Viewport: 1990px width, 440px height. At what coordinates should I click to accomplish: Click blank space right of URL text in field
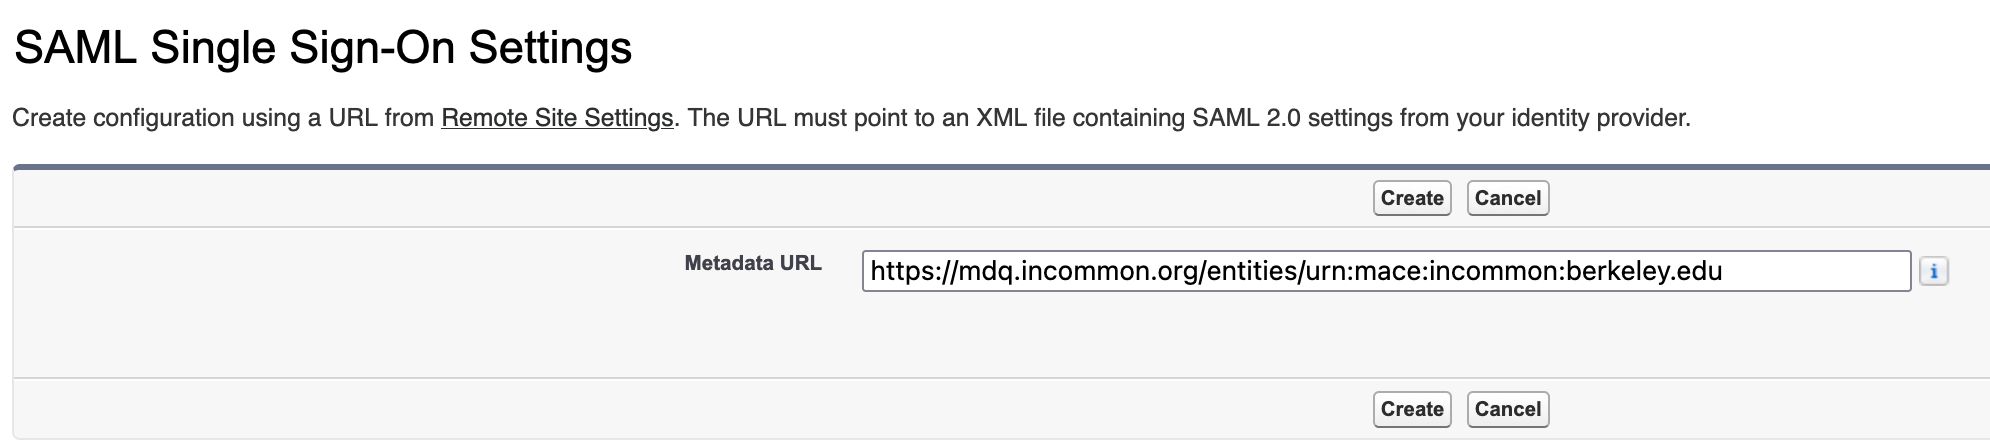1815,271
